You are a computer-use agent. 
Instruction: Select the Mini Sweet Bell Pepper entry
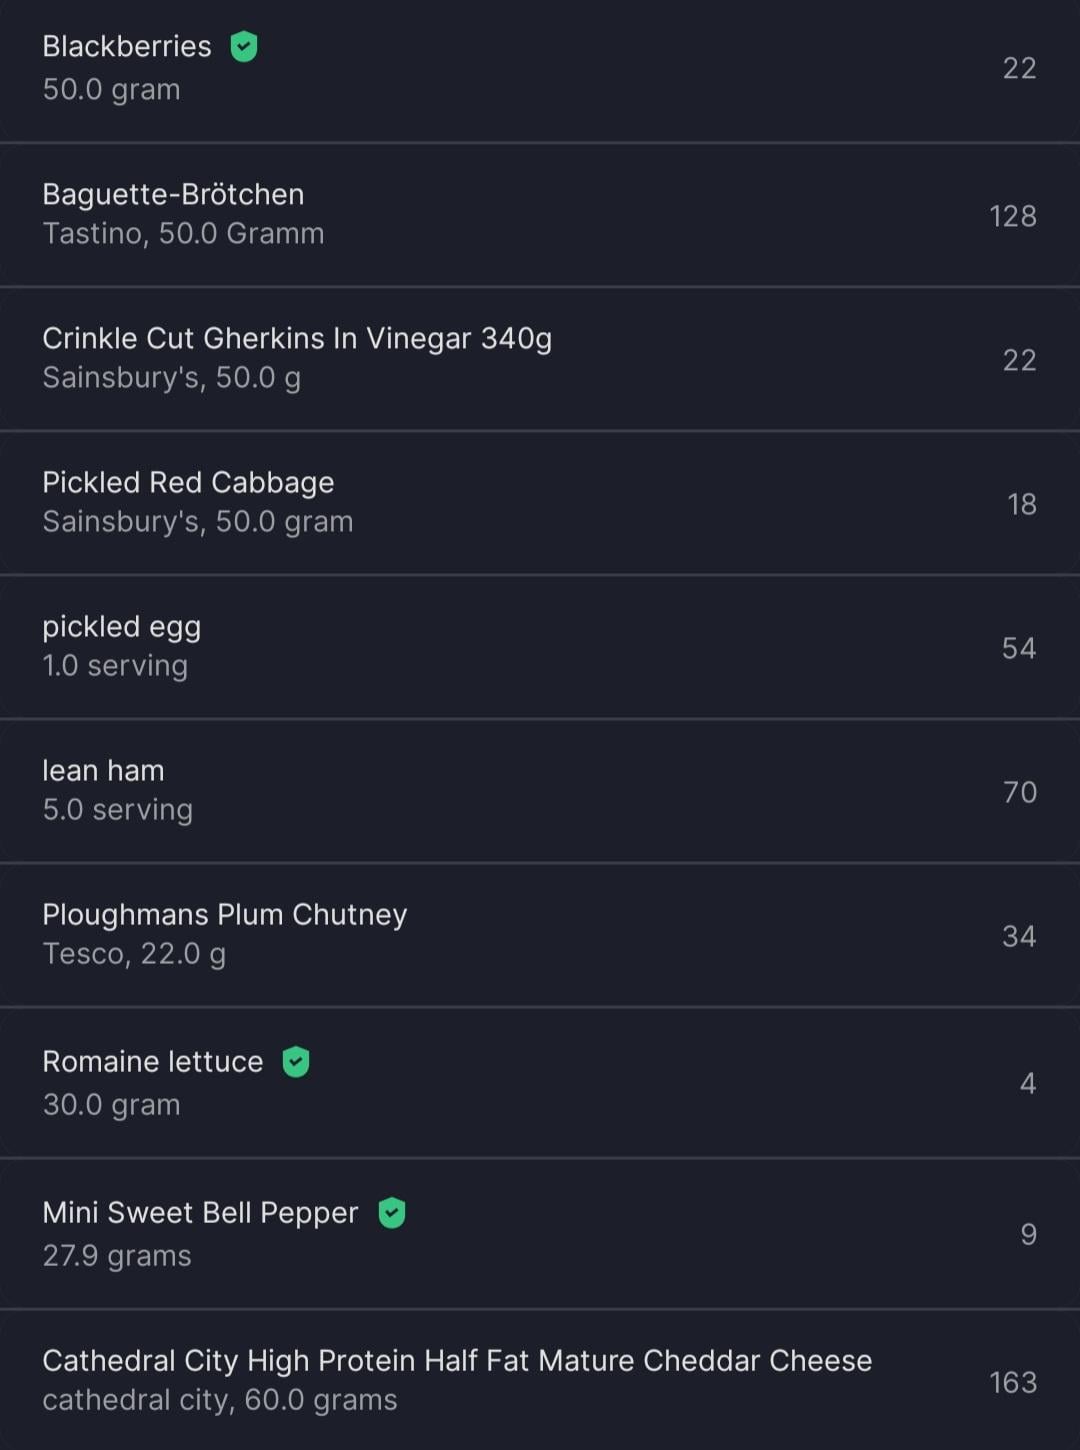200,1213
